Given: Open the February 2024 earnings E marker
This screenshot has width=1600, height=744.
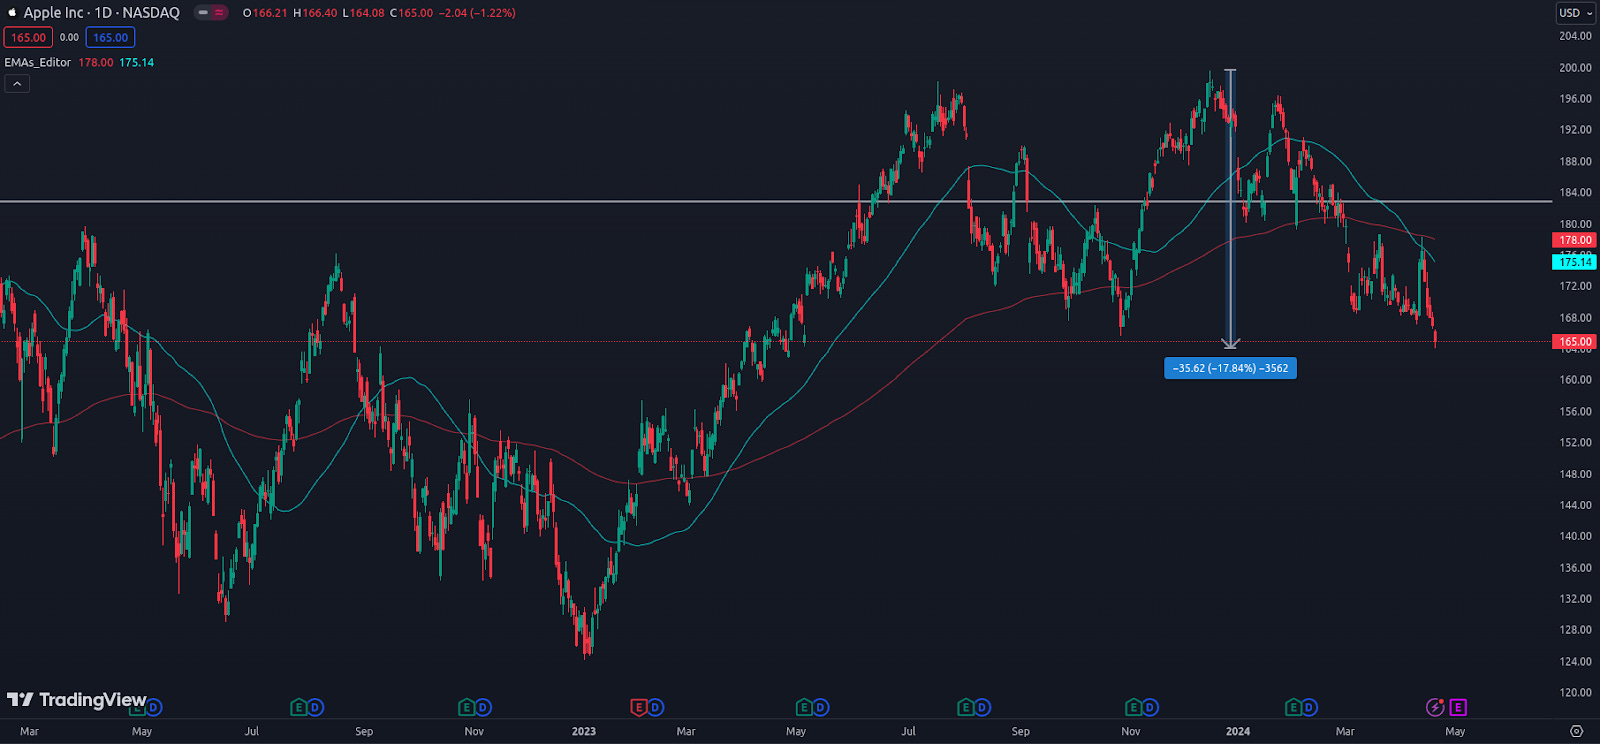Looking at the screenshot, I should tap(1293, 707).
